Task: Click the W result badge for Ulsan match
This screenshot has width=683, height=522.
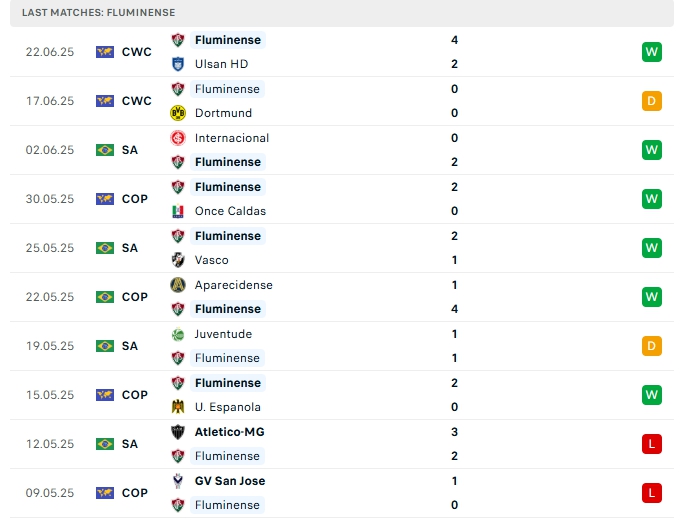Action: point(652,52)
